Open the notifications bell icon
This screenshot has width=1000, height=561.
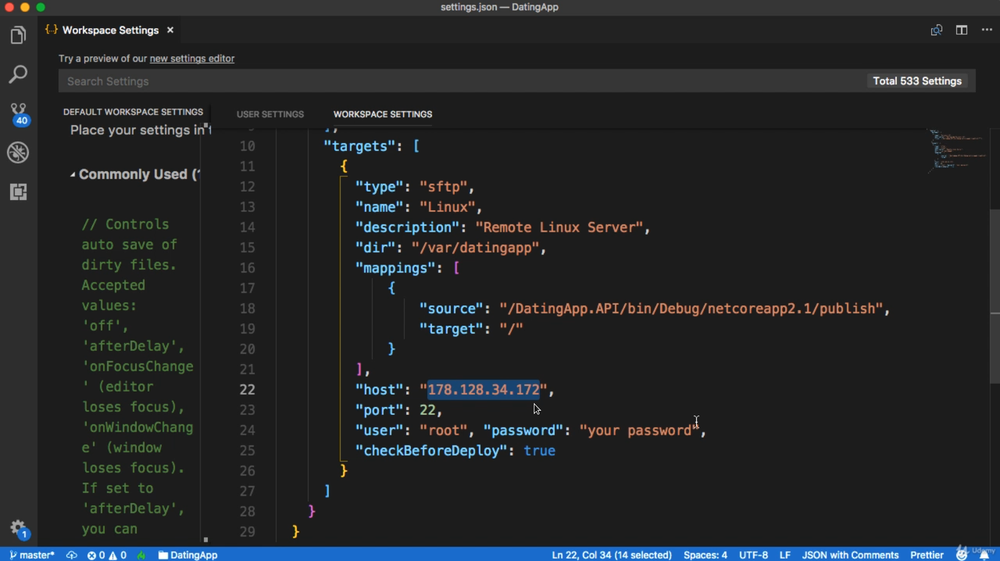984,555
